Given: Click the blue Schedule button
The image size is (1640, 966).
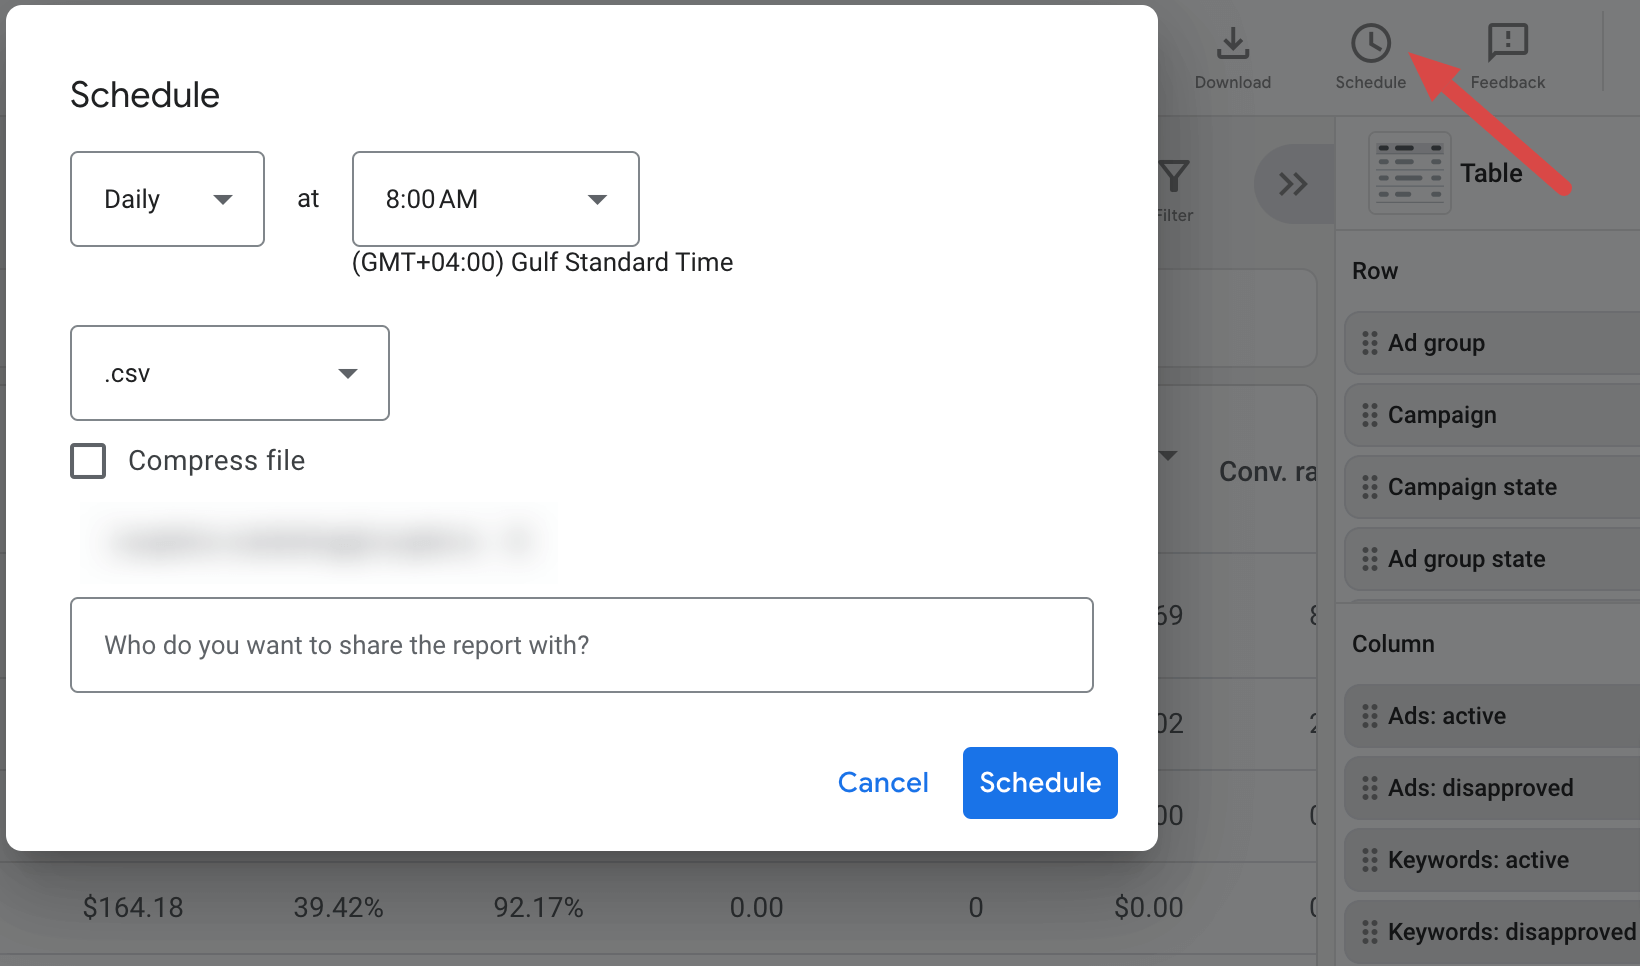Looking at the screenshot, I should (1040, 783).
